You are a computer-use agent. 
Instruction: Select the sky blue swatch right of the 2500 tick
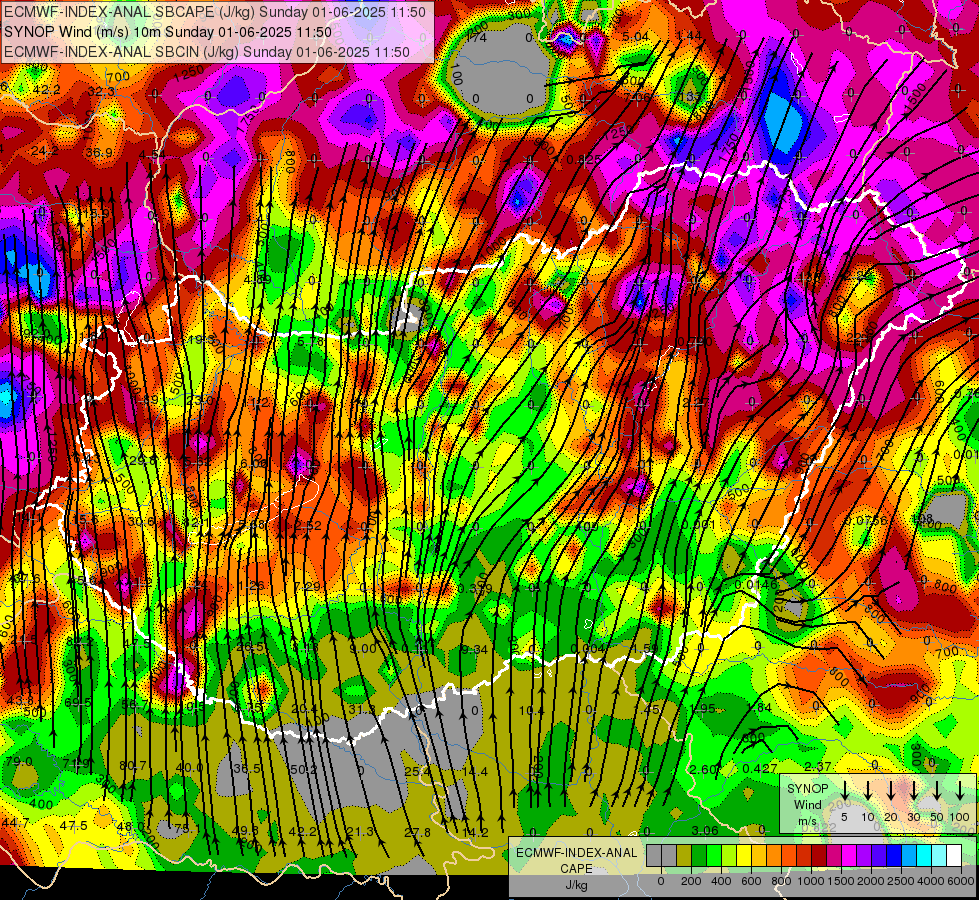[908, 855]
